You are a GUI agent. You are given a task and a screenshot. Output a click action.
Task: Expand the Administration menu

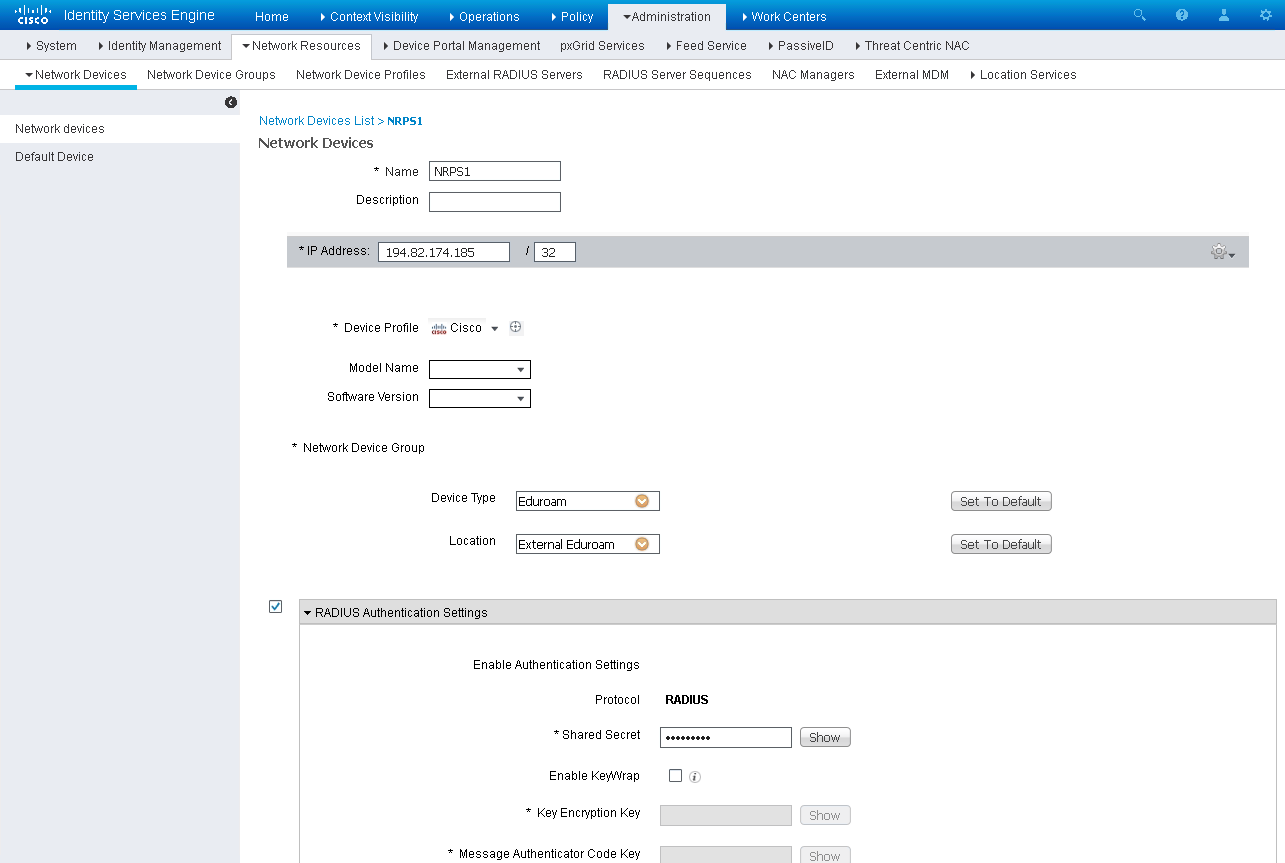click(667, 17)
